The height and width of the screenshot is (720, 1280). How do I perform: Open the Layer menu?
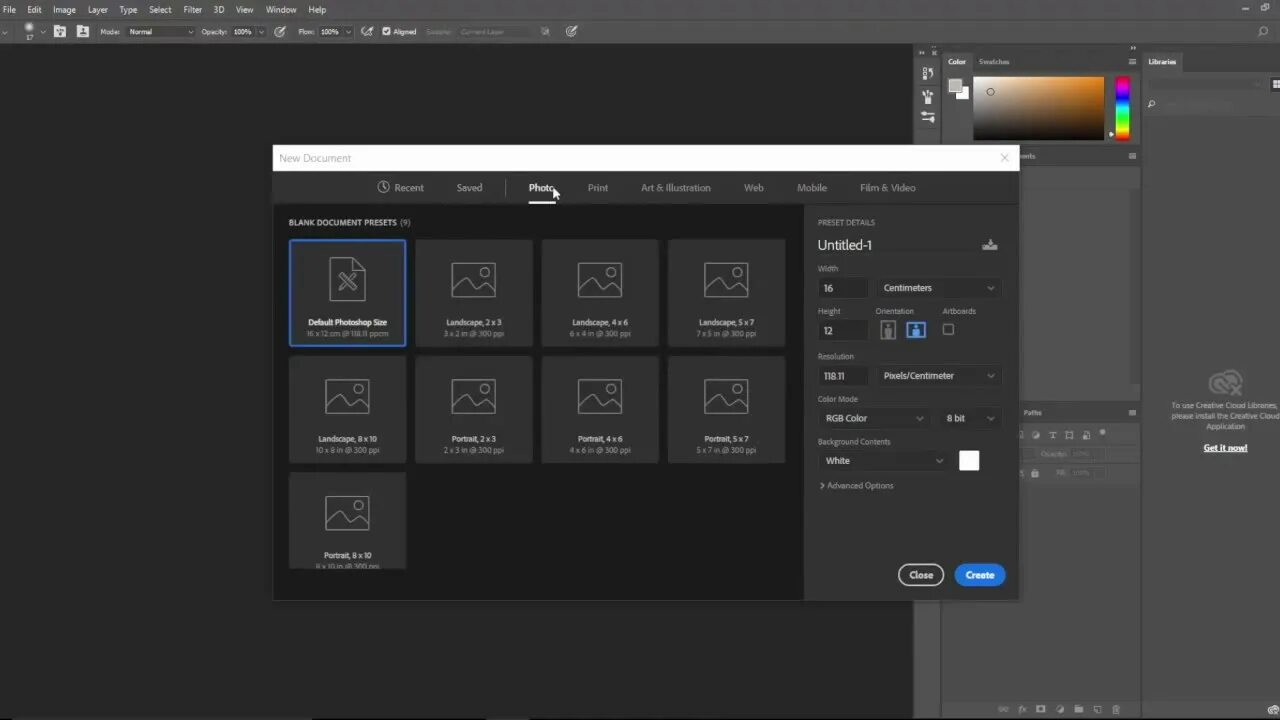click(x=98, y=9)
